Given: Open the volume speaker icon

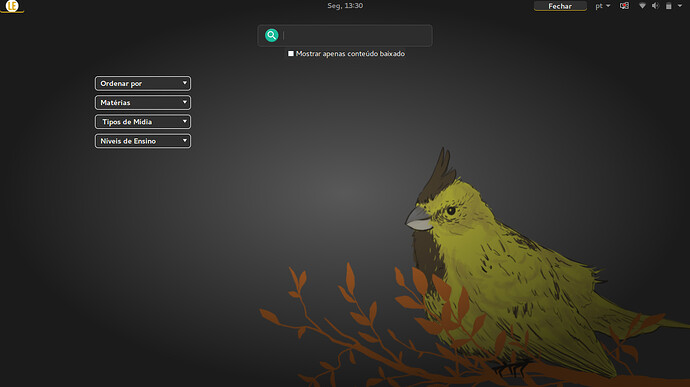Looking at the screenshot, I should (x=656, y=6).
